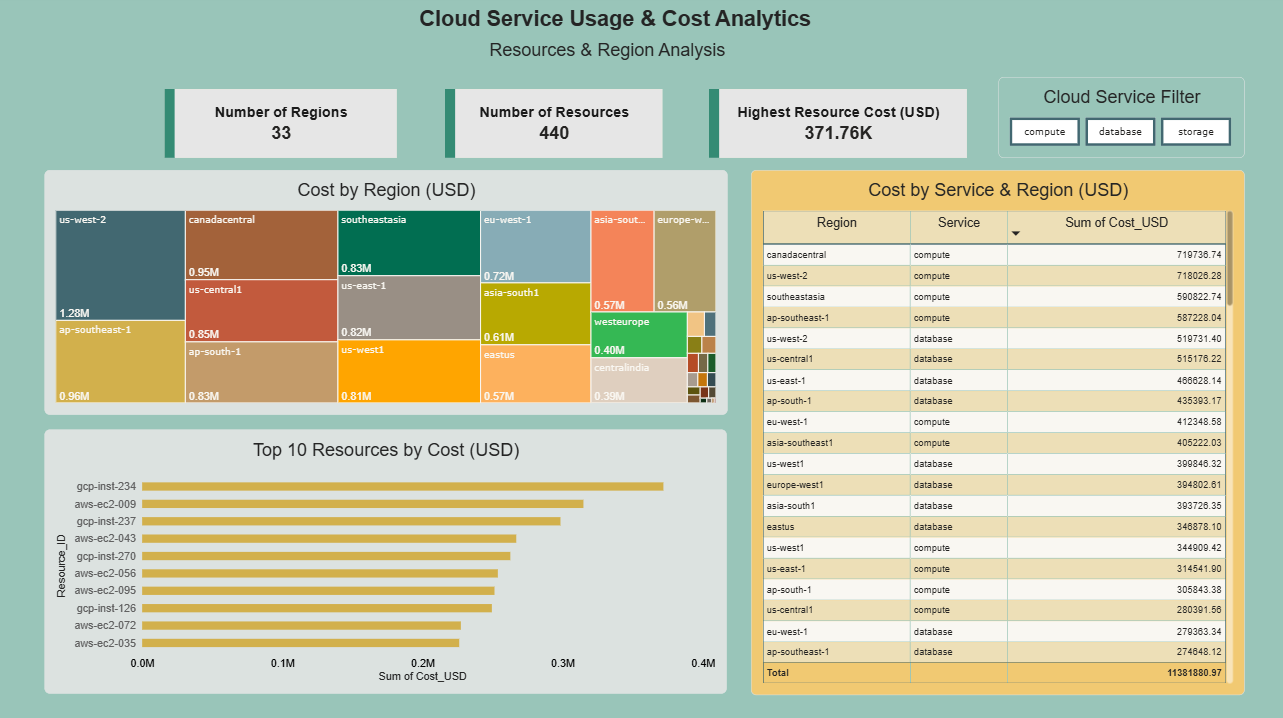Click the aws-ec2-009 bar
The image size is (1283, 718).
364,504
